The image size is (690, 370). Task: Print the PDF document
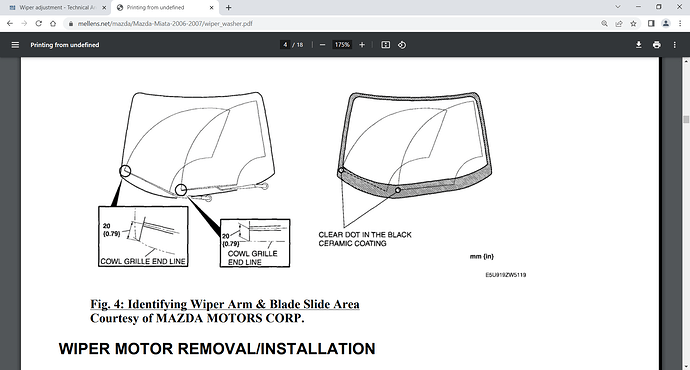[657, 45]
